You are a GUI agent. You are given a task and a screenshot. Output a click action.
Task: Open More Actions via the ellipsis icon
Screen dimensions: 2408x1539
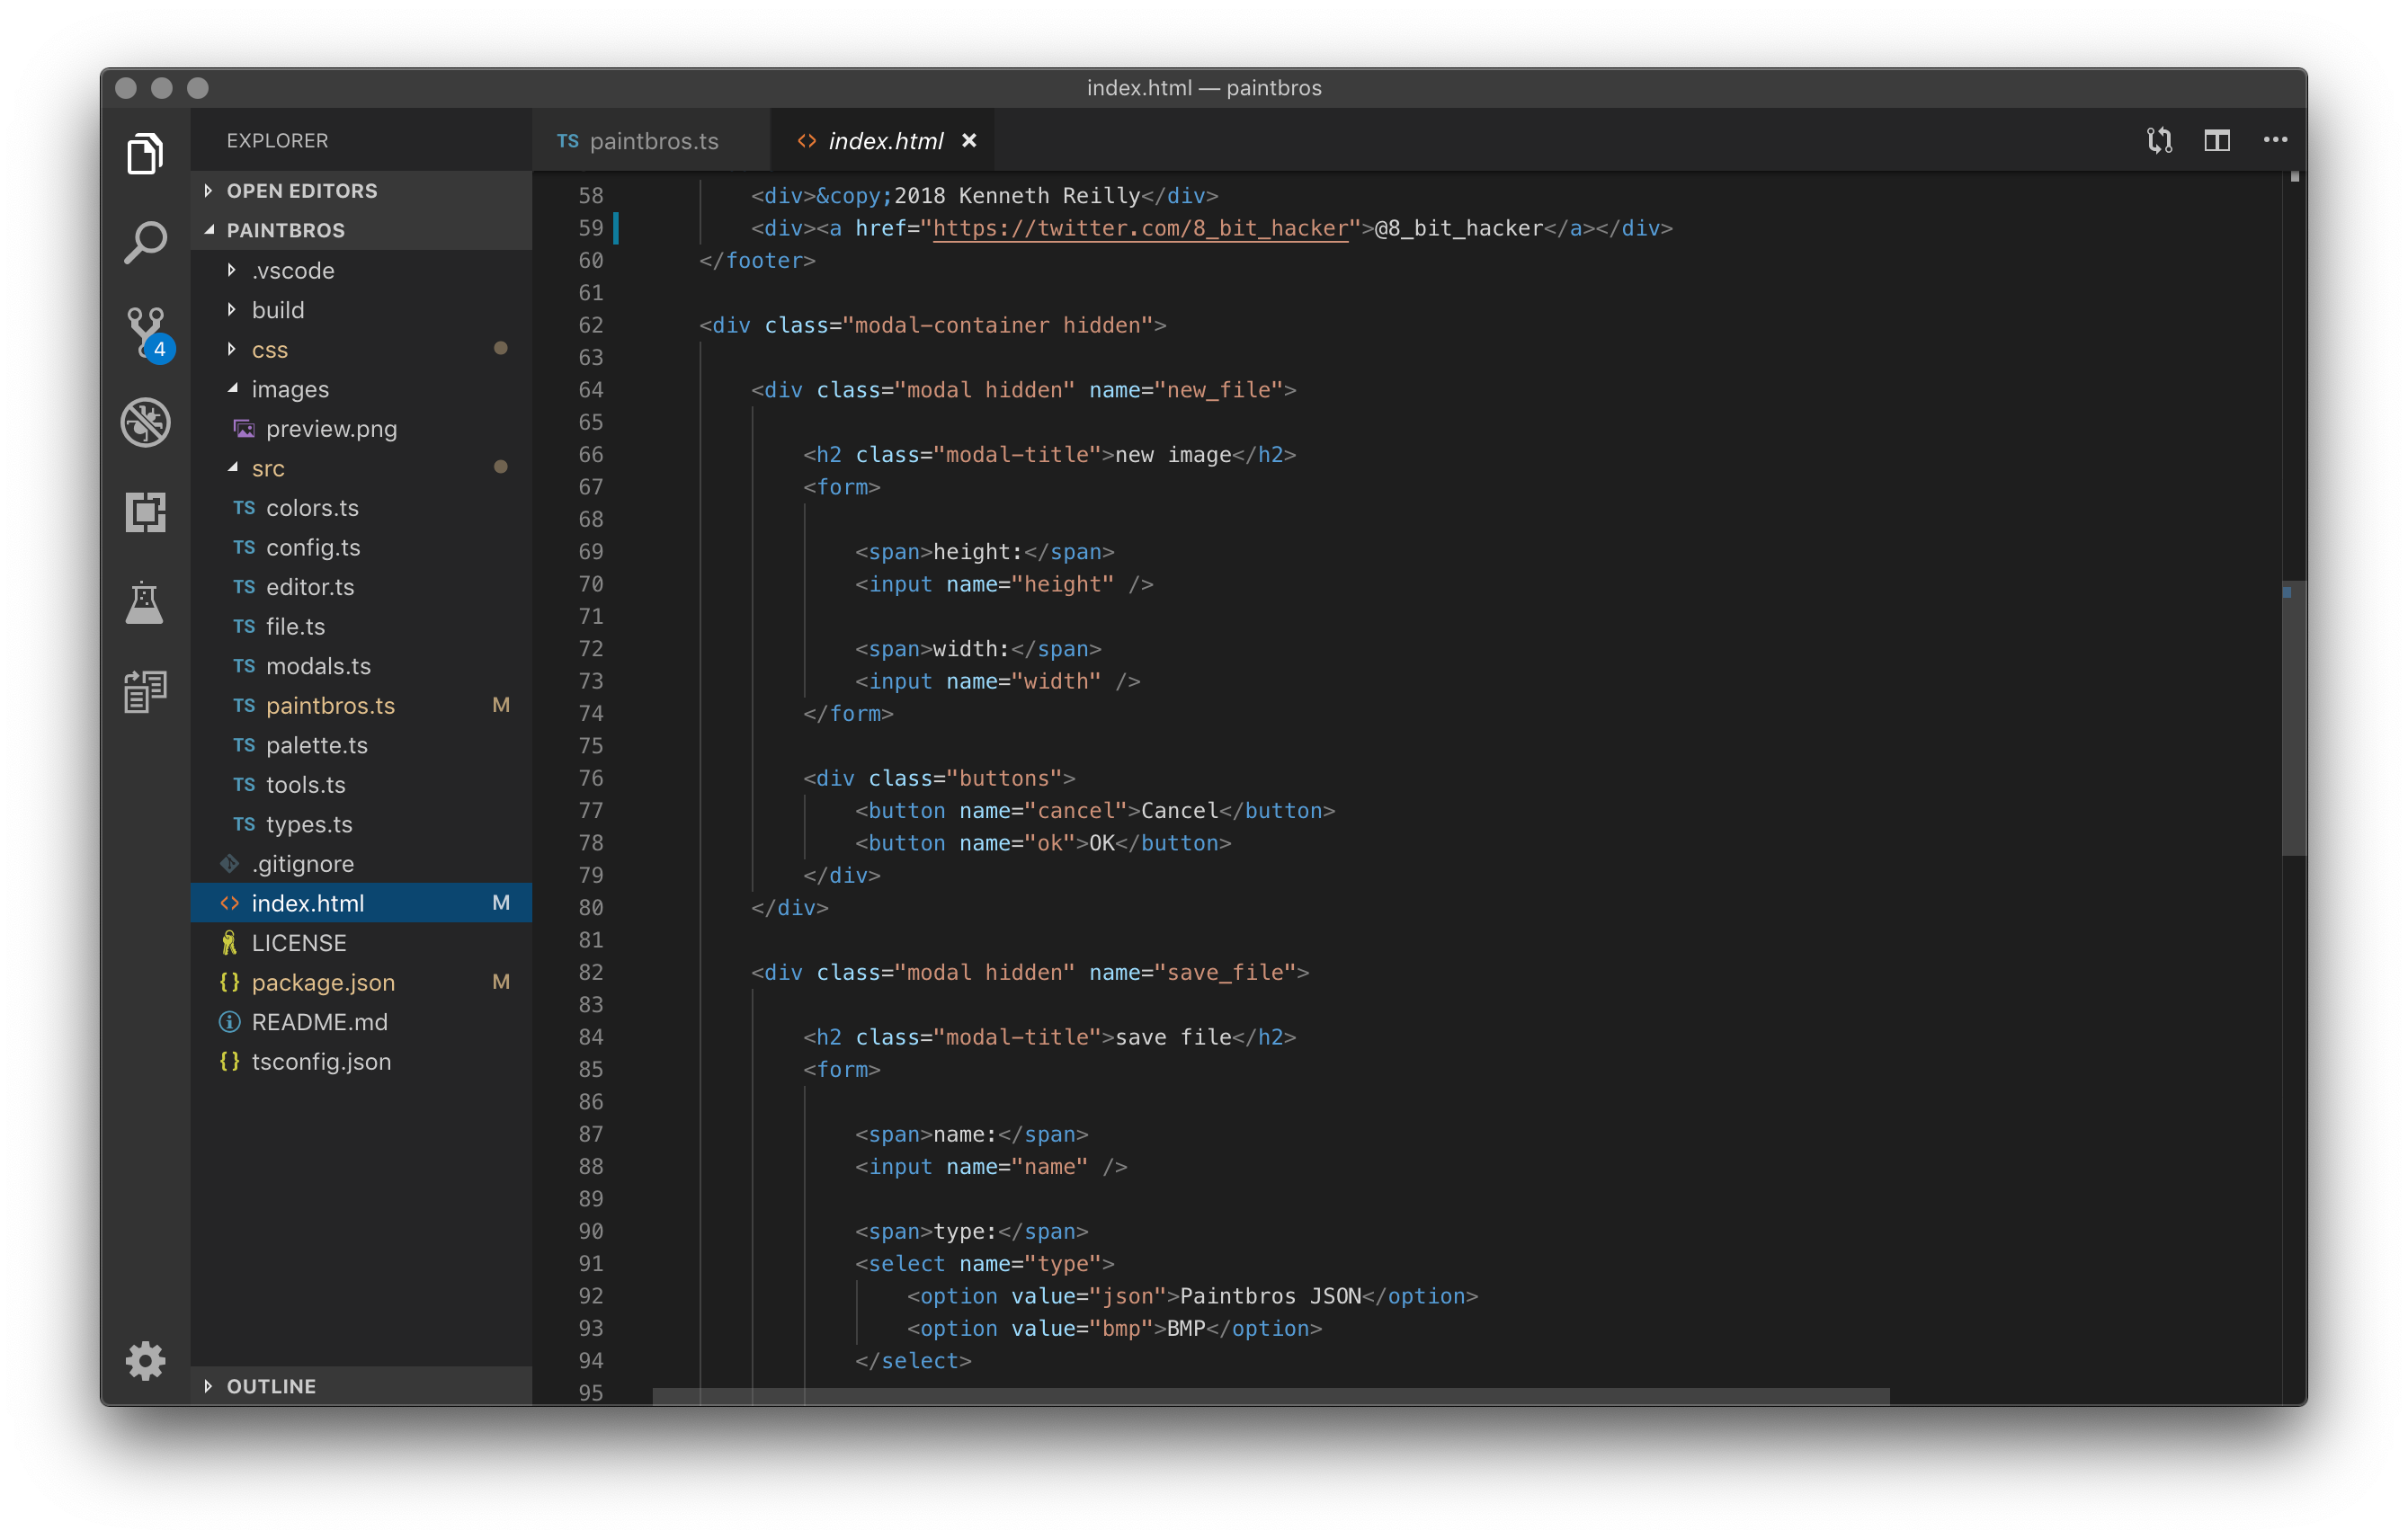(x=2275, y=140)
